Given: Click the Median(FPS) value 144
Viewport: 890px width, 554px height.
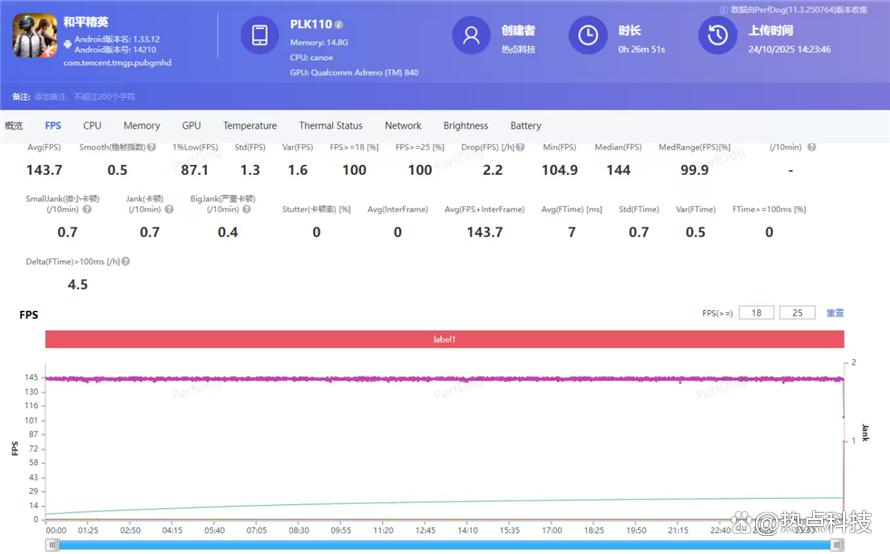Looking at the screenshot, I should coord(618,170).
